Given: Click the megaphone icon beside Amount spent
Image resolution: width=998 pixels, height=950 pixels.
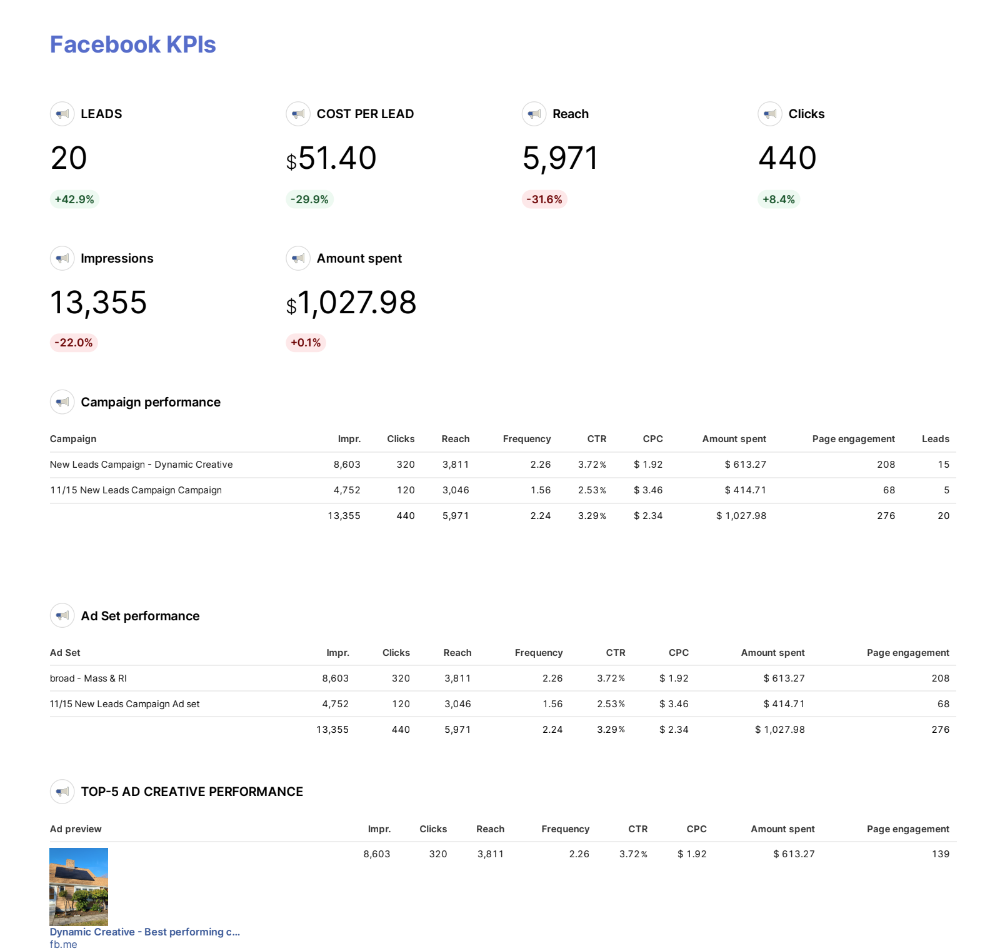Looking at the screenshot, I should [x=298, y=258].
